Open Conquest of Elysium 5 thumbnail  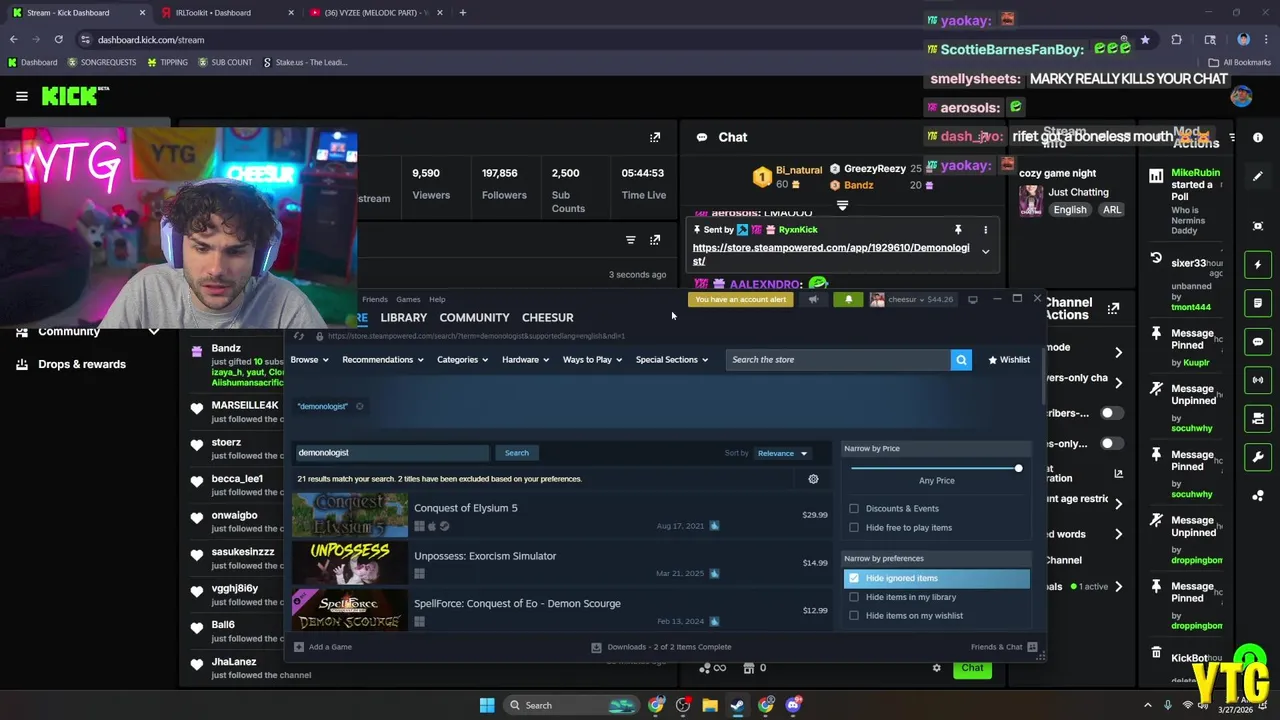pos(350,515)
